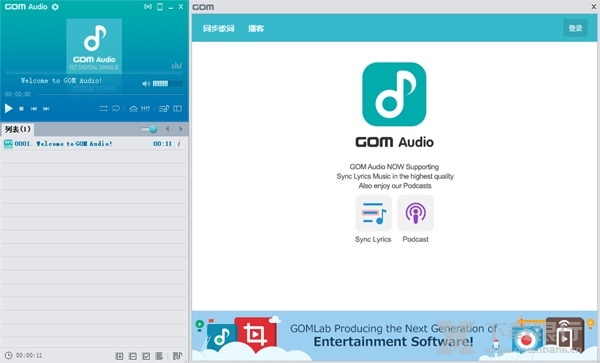Close the GOM Audio player window
Screen dimensions: 600x363
pos(181,7)
